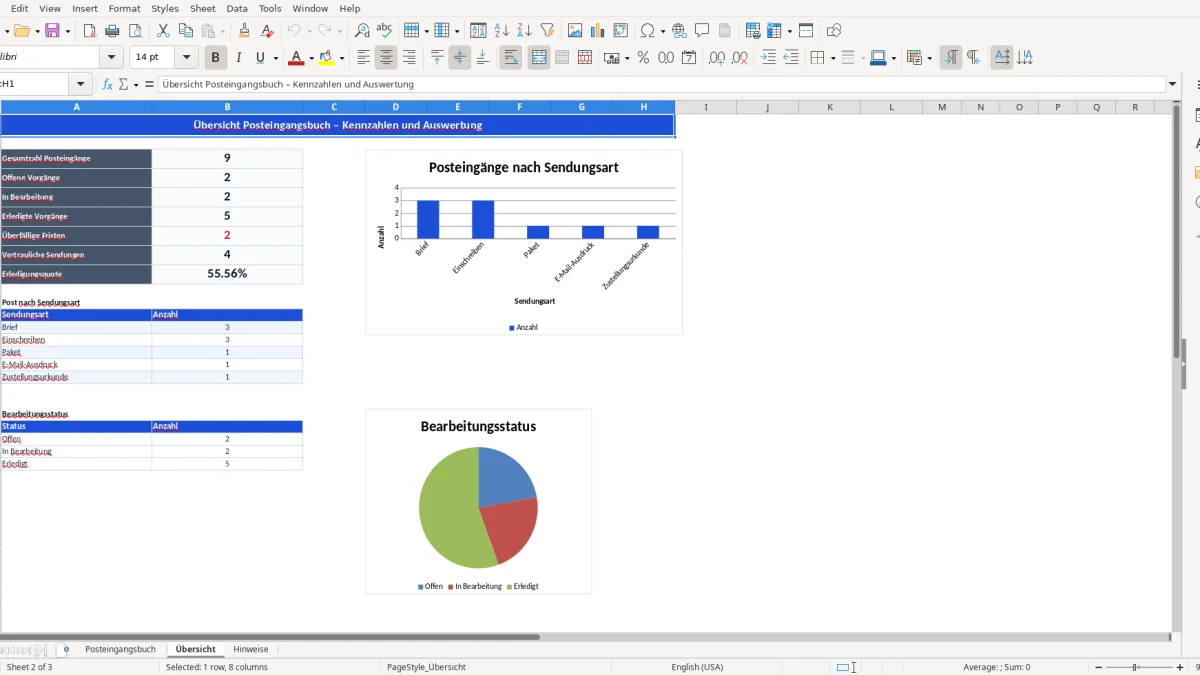The image size is (1200, 675).
Task: Open the Data menu
Action: click(237, 8)
